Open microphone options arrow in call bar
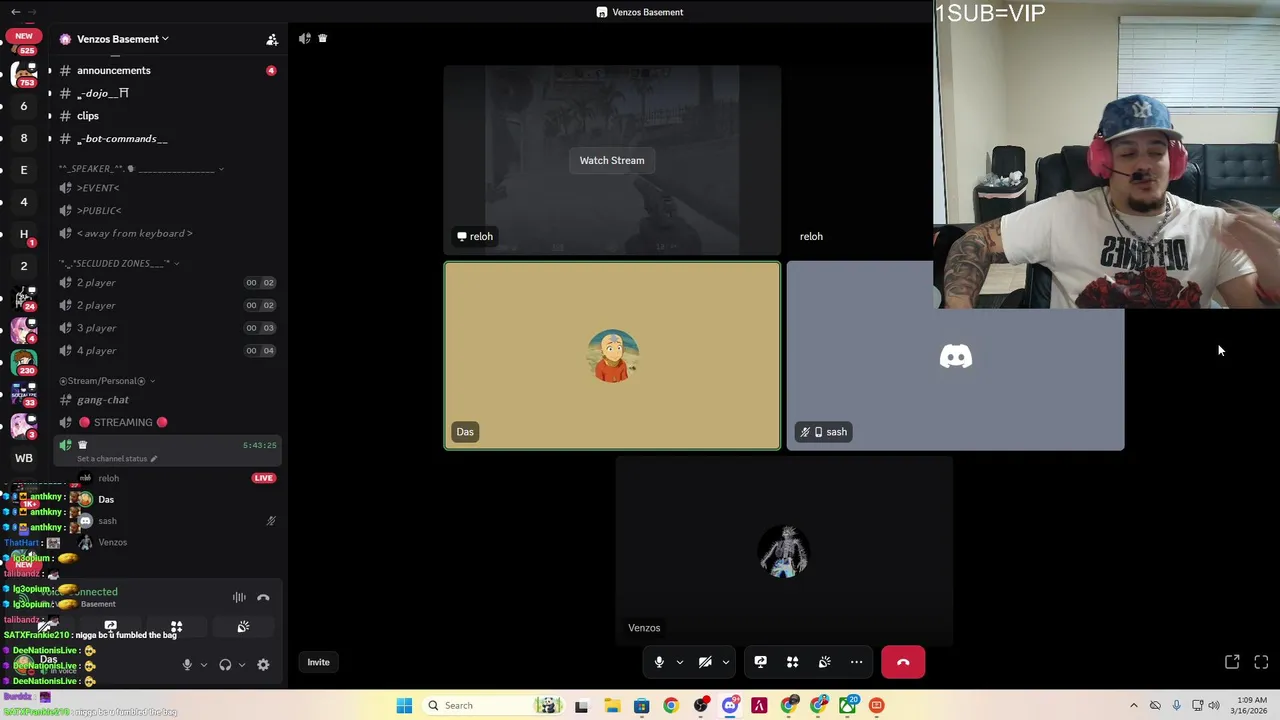The image size is (1280, 720). click(x=680, y=662)
